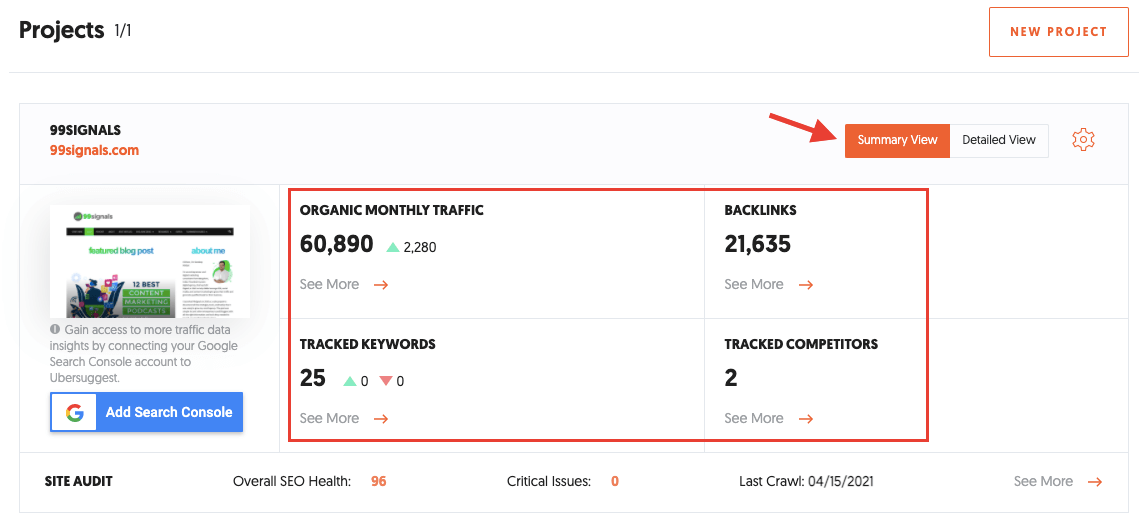Screen dimensions: 1143x521
Task: Click arrow beside Tracked Competitors See More
Action: pyautogui.click(x=806, y=419)
